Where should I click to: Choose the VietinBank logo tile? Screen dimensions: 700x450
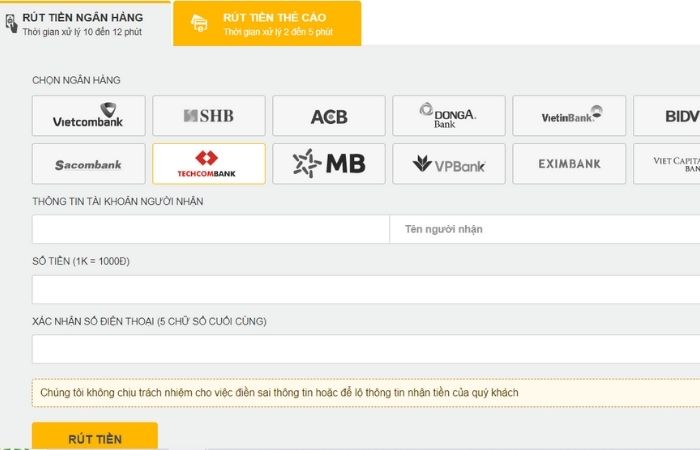tap(569, 116)
